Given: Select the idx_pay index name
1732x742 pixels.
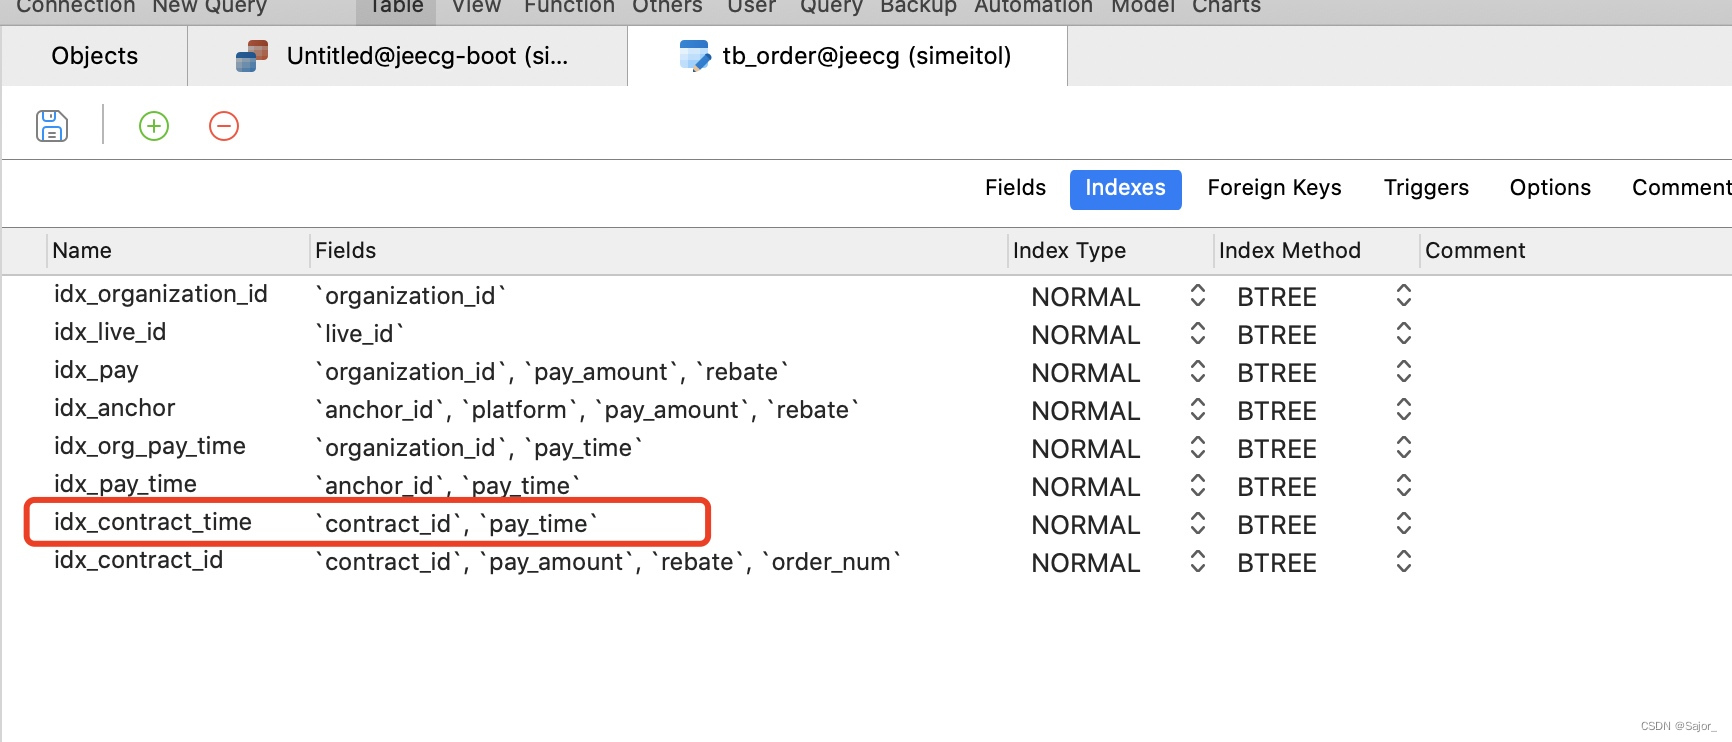Looking at the screenshot, I should 96,370.
